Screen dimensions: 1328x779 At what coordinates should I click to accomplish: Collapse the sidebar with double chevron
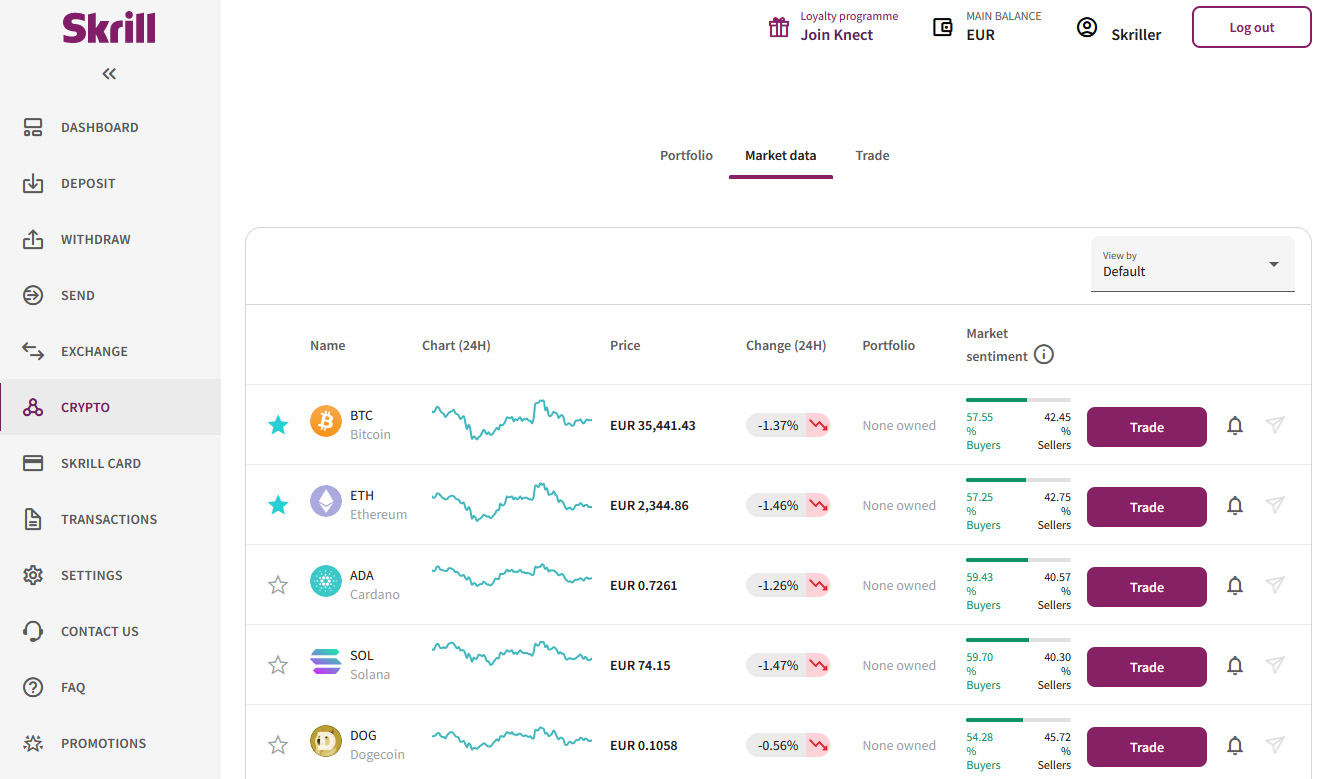[109, 74]
